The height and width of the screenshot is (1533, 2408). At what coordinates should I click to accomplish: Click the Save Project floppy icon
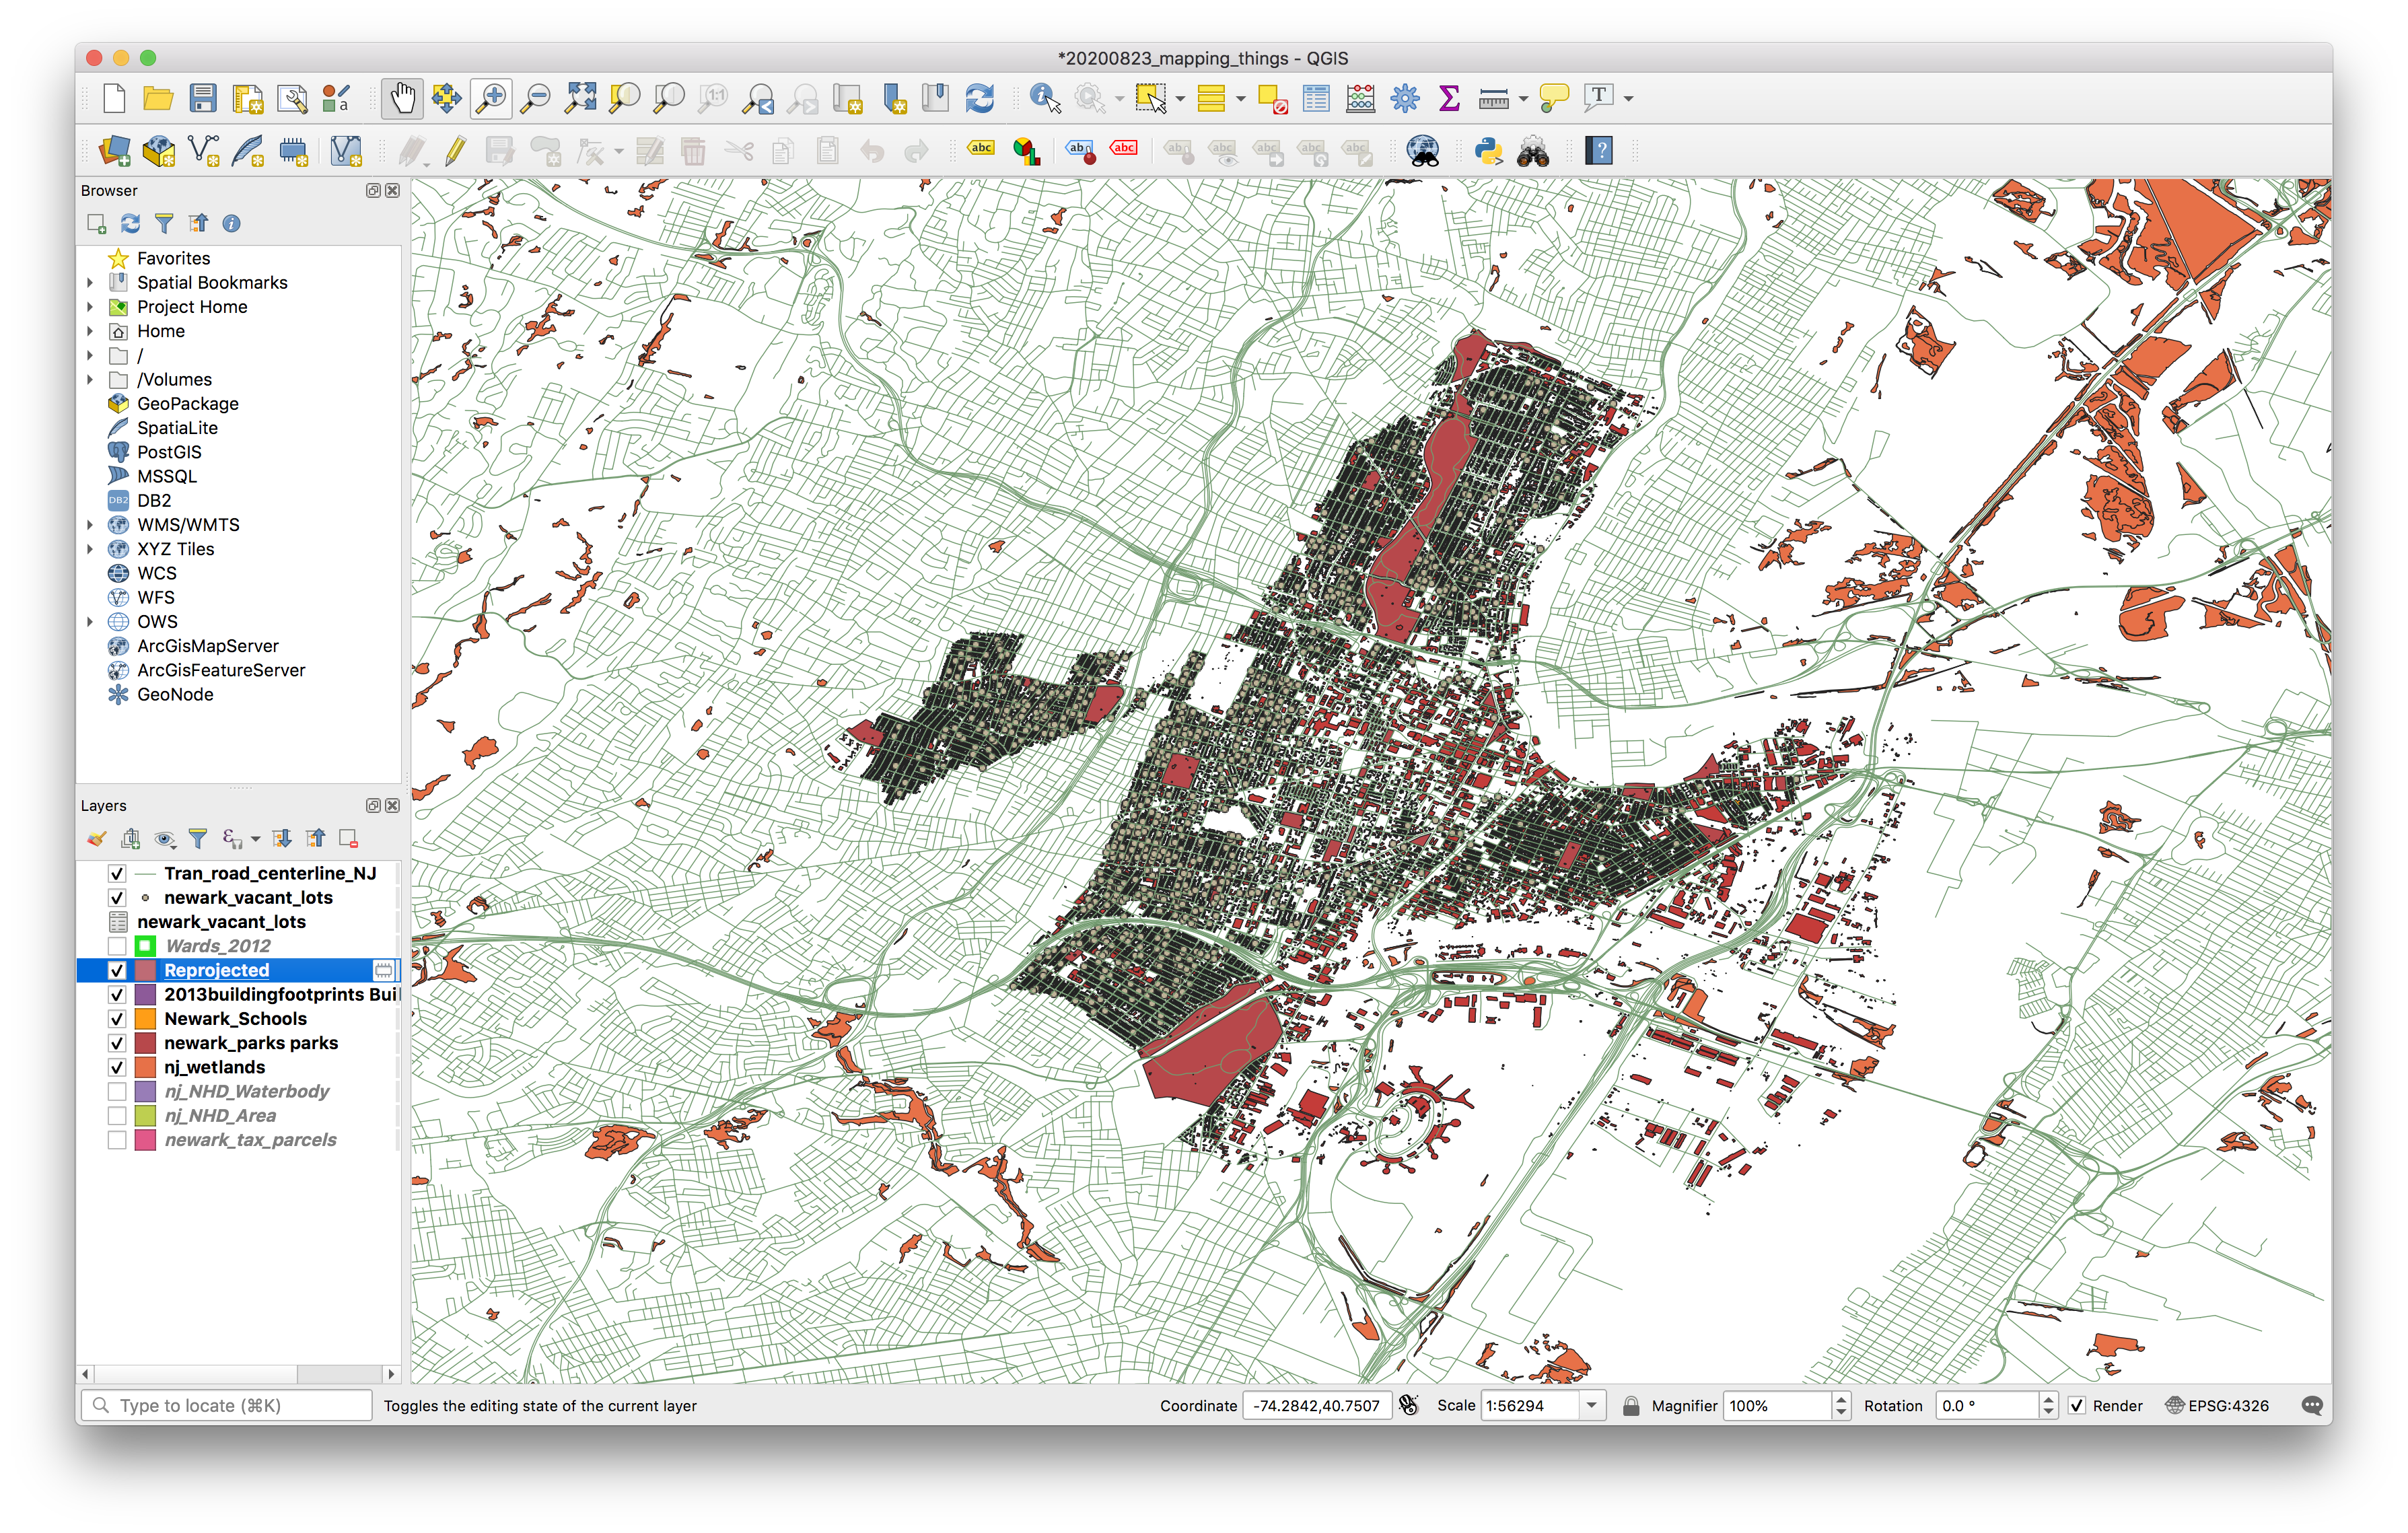[203, 98]
